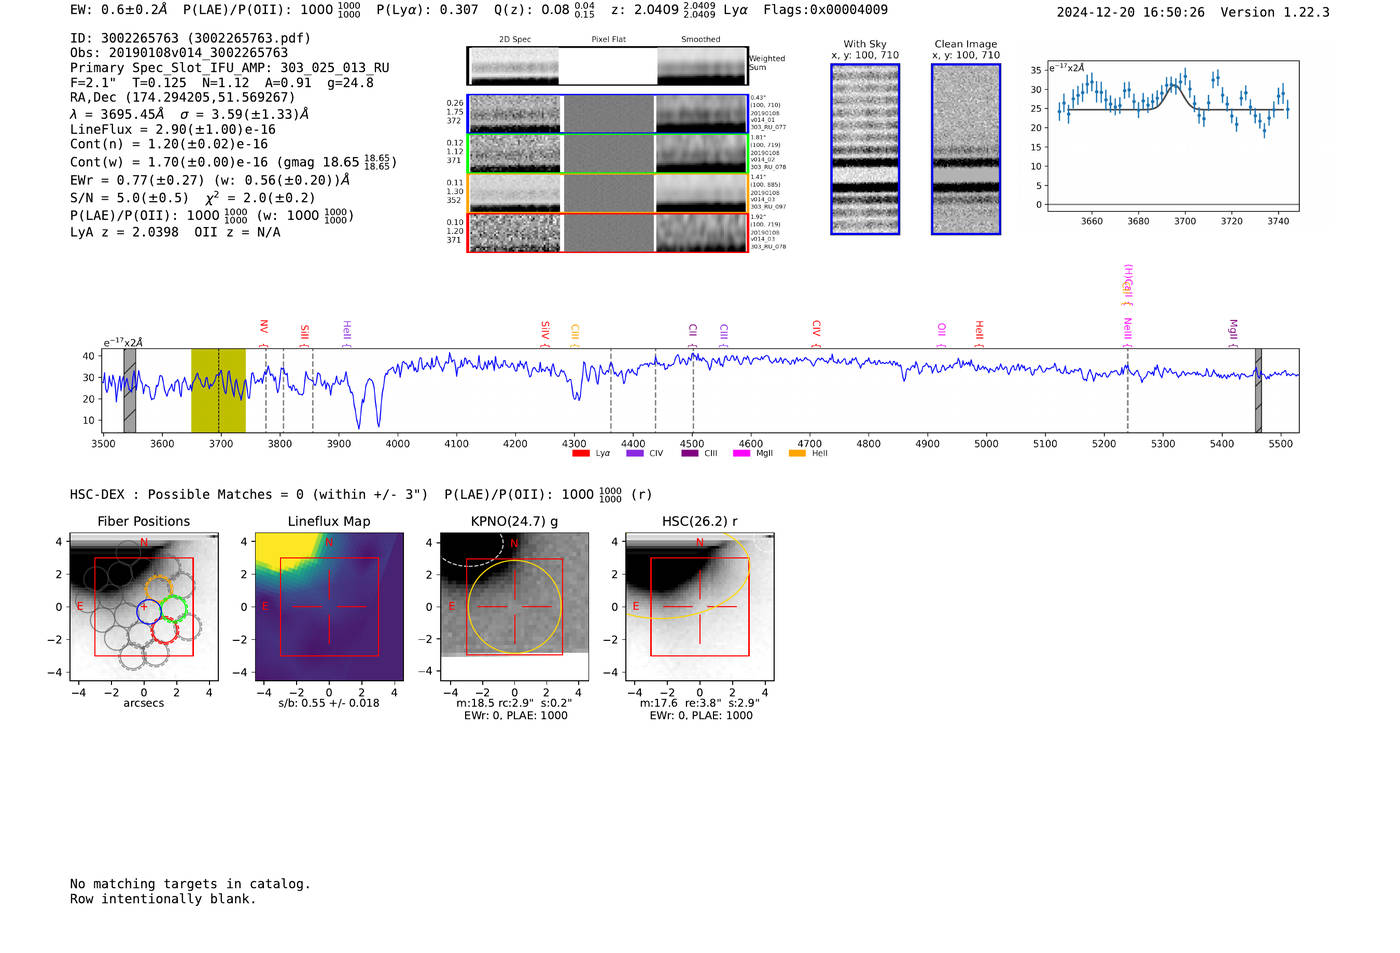The height and width of the screenshot is (953, 1400).
Task: Click the orange-bordered 2D Spec fiber cutout
Action: (514, 193)
